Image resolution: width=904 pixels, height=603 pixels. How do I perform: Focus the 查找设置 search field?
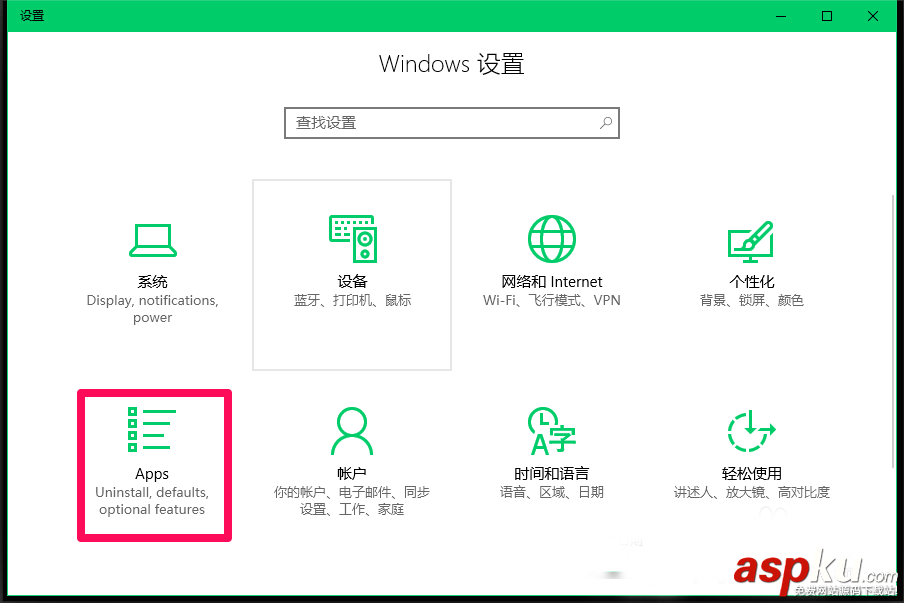coord(451,123)
